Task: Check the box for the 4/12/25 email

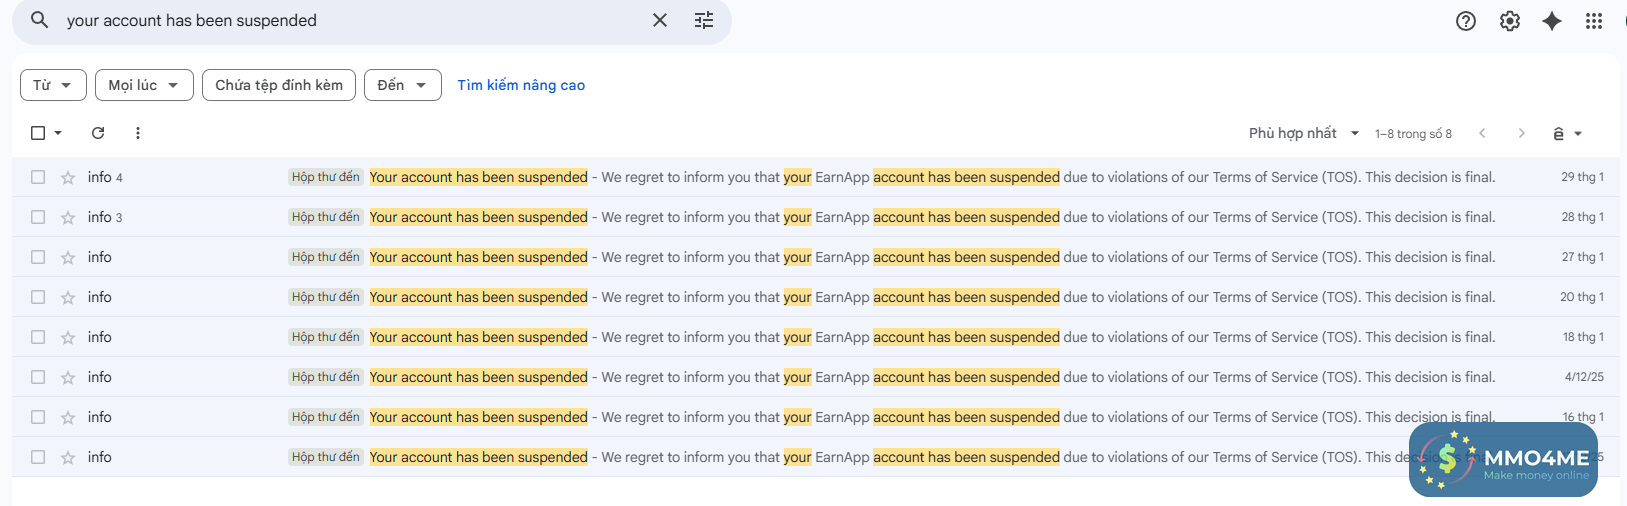Action: coord(38,377)
